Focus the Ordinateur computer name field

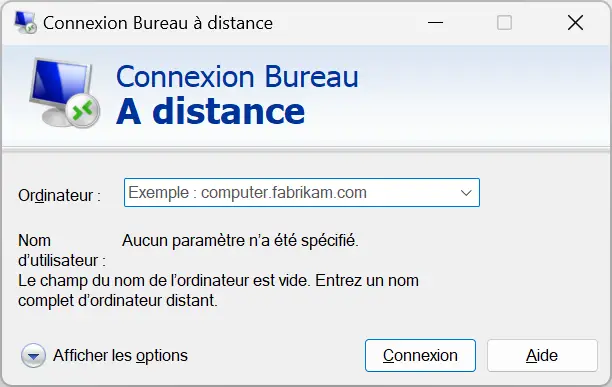[302, 193]
